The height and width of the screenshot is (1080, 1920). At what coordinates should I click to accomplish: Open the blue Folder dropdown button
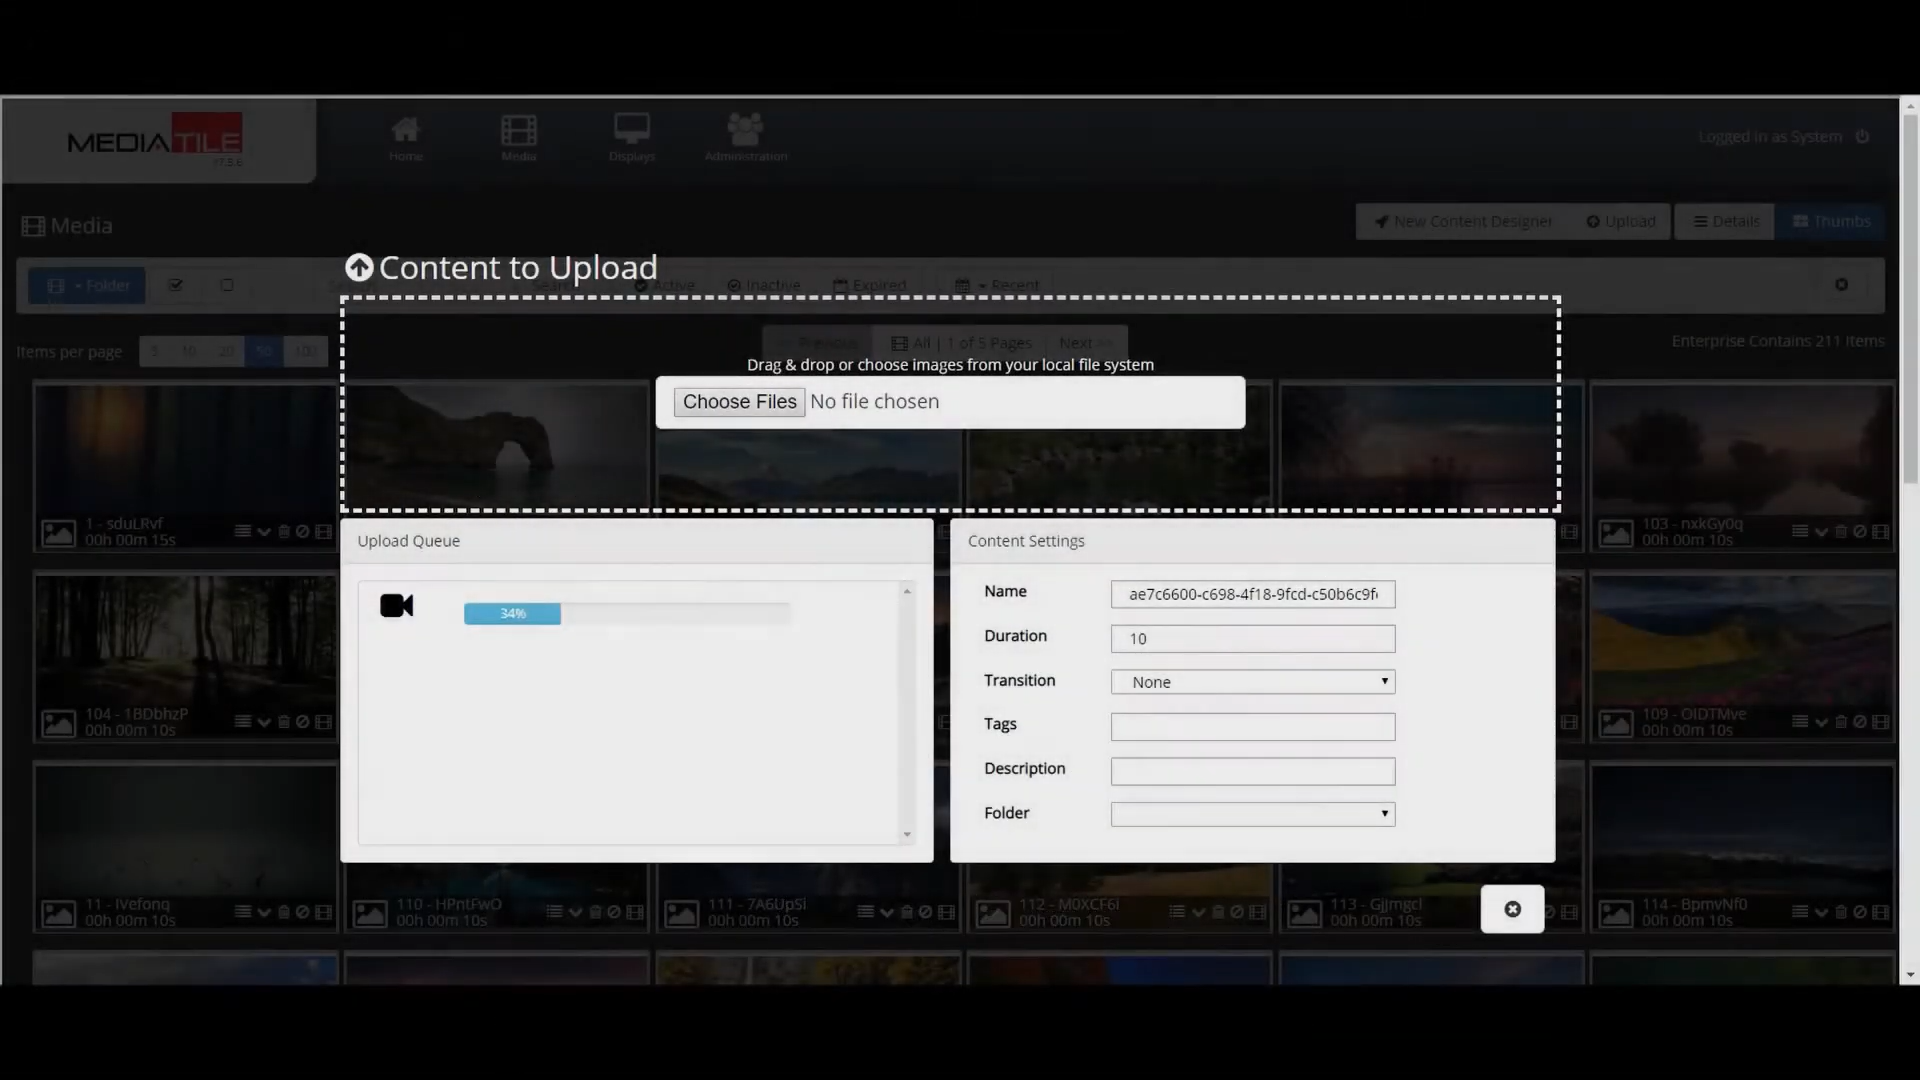[x=87, y=286]
